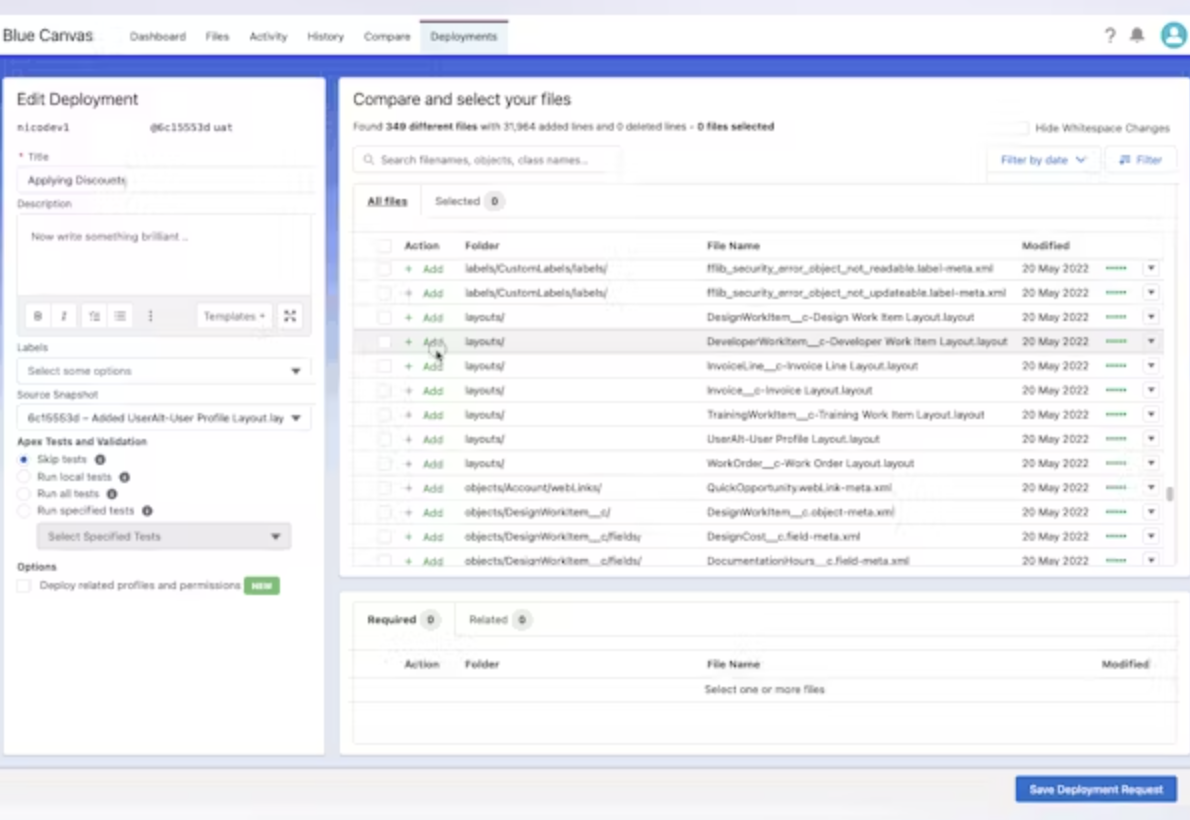Open more formatting options via three-dot icon
The width and height of the screenshot is (1190, 820).
click(x=150, y=315)
